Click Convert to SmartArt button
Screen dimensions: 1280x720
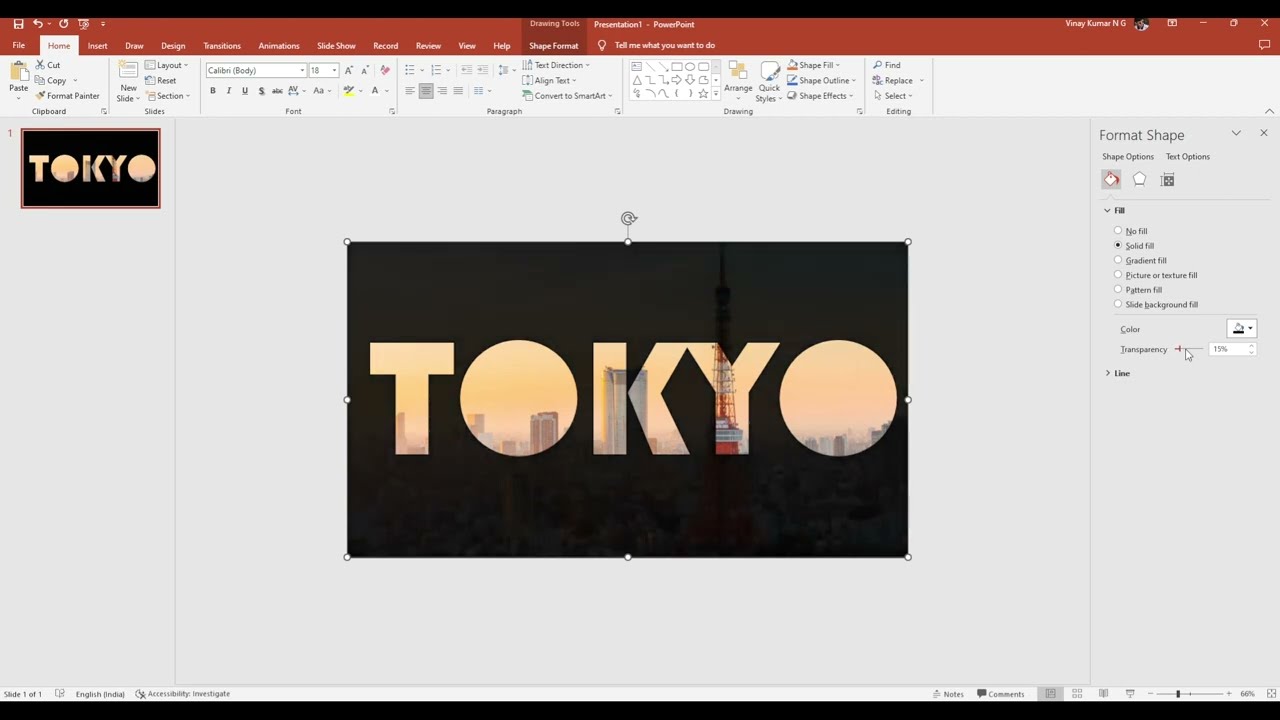[x=567, y=96]
